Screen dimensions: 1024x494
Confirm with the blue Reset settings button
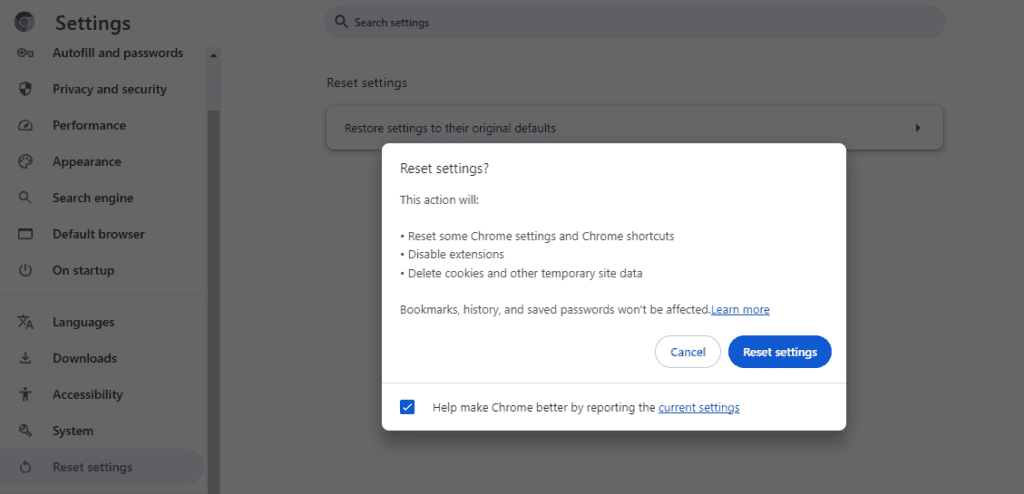tap(780, 352)
